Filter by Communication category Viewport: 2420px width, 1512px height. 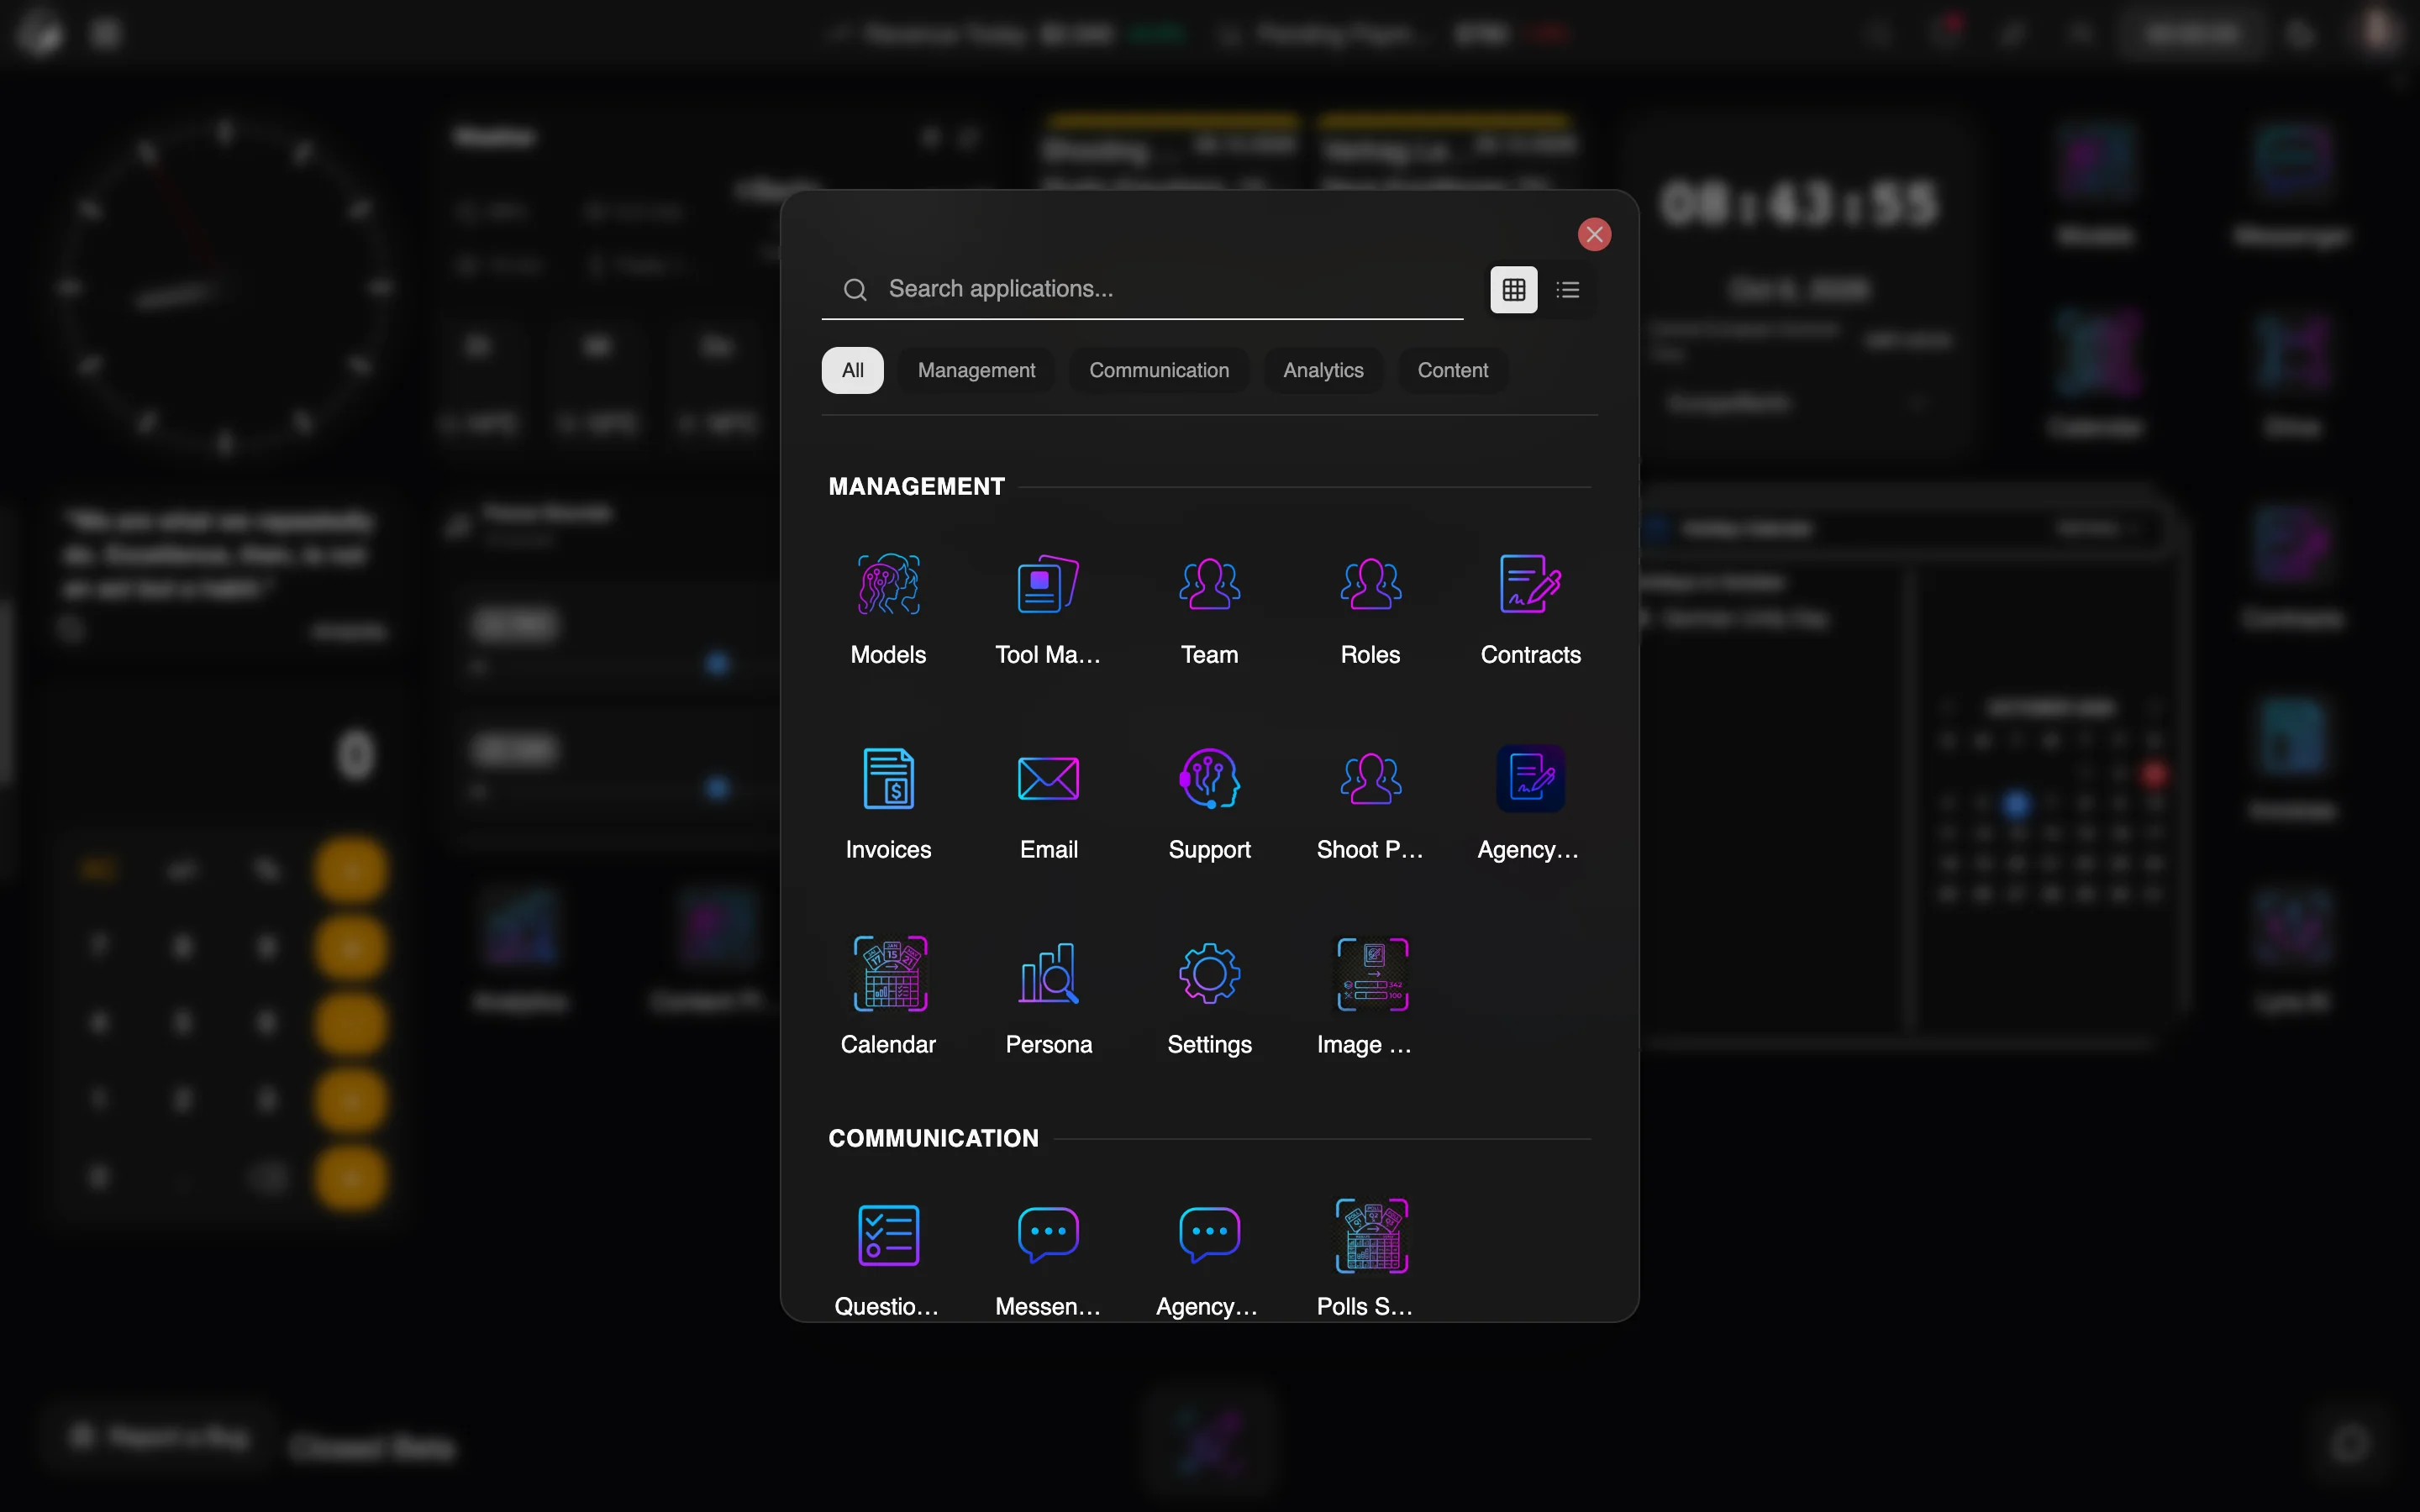[x=1159, y=370]
